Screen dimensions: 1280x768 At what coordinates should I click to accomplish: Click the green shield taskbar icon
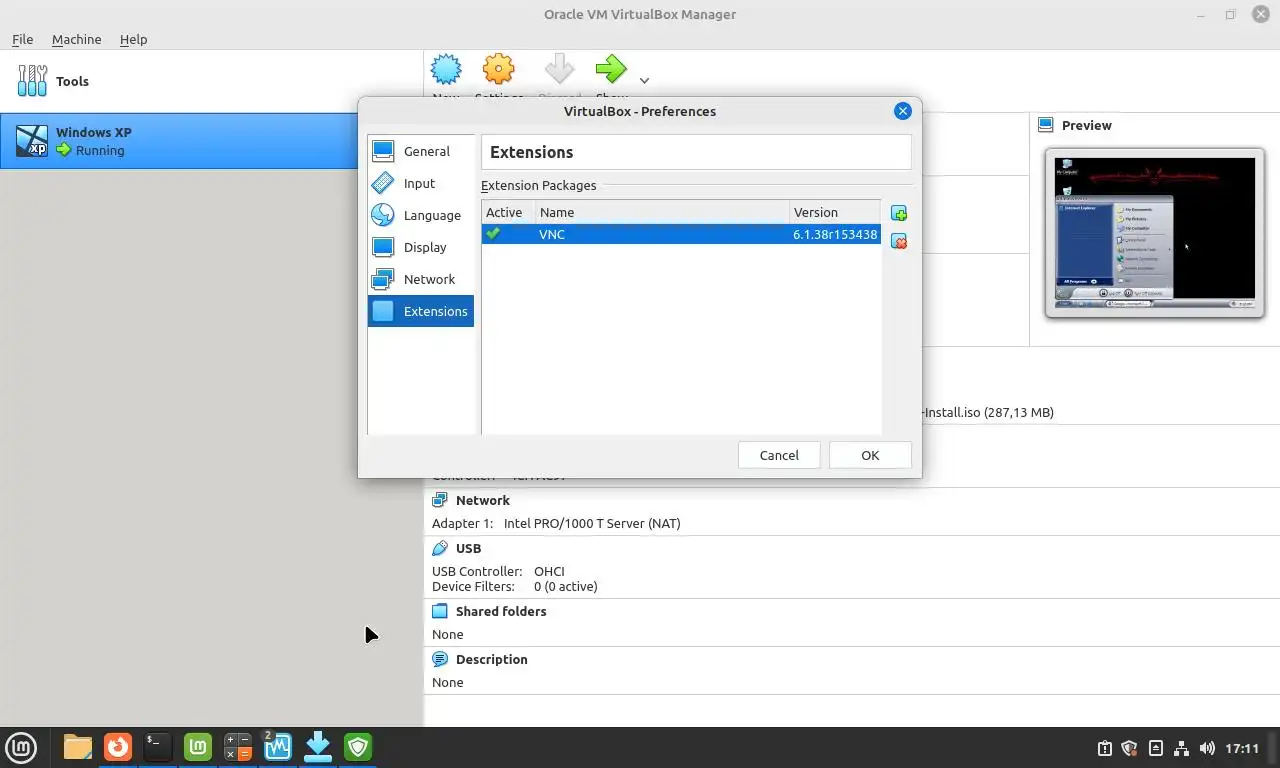358,747
